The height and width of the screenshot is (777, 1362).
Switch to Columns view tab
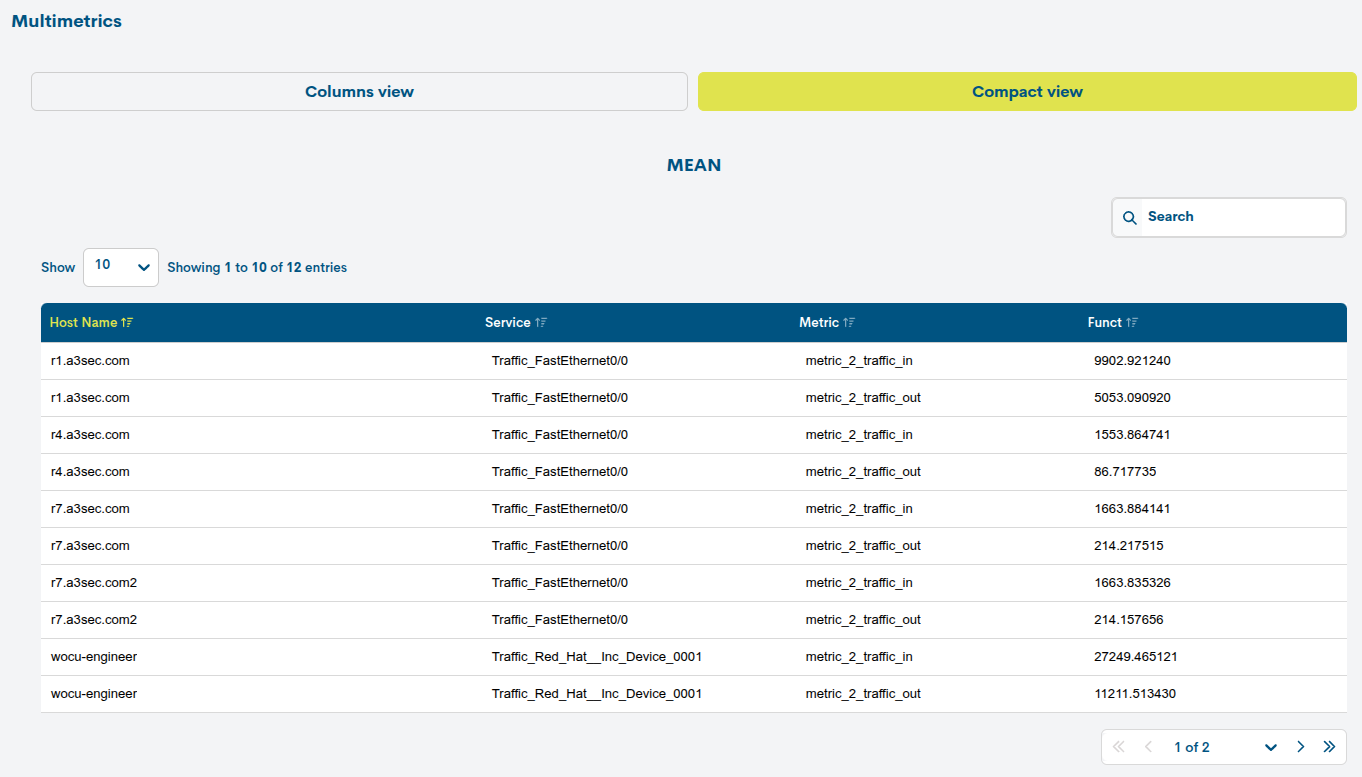[359, 92]
